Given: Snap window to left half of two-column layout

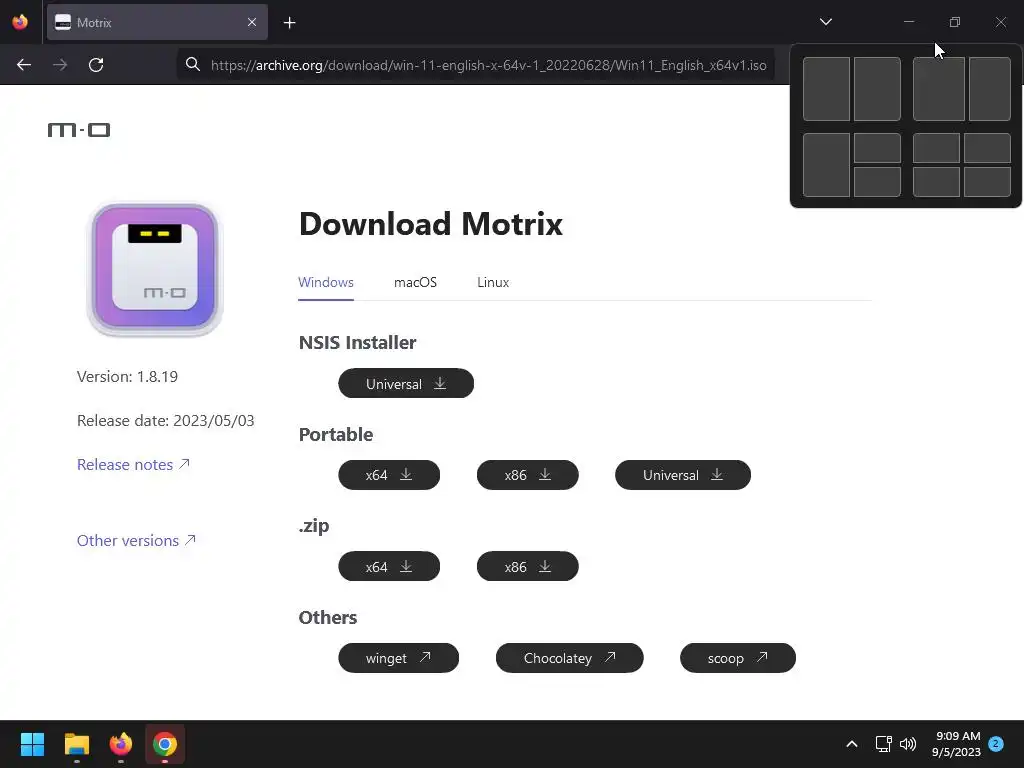Looking at the screenshot, I should click(826, 89).
